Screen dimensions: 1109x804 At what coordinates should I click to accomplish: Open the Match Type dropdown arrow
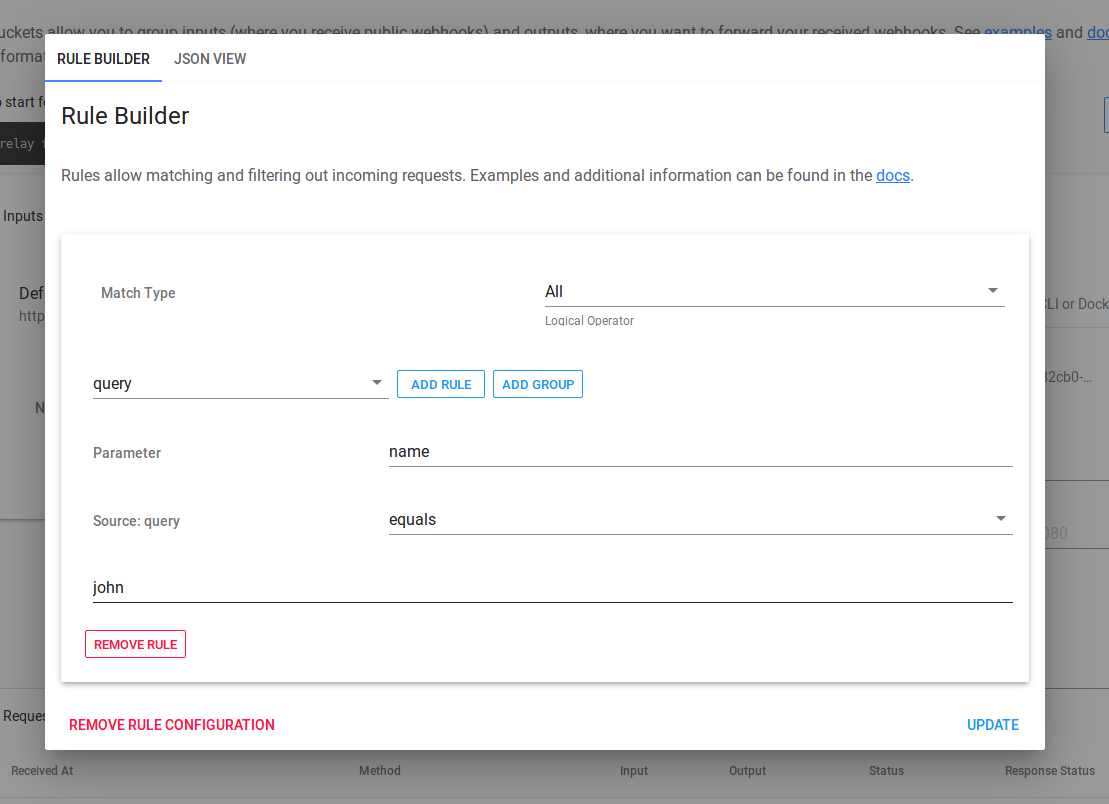click(x=993, y=290)
